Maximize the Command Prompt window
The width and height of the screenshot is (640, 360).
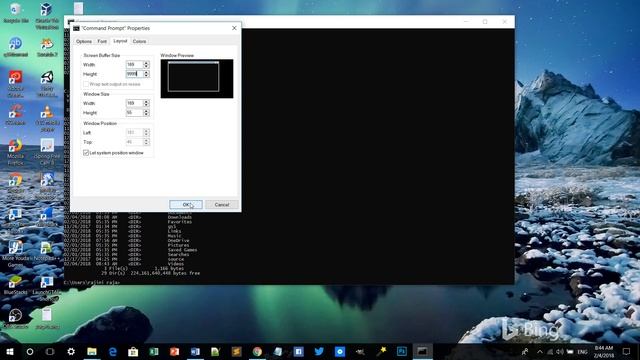pyautogui.click(x=485, y=22)
